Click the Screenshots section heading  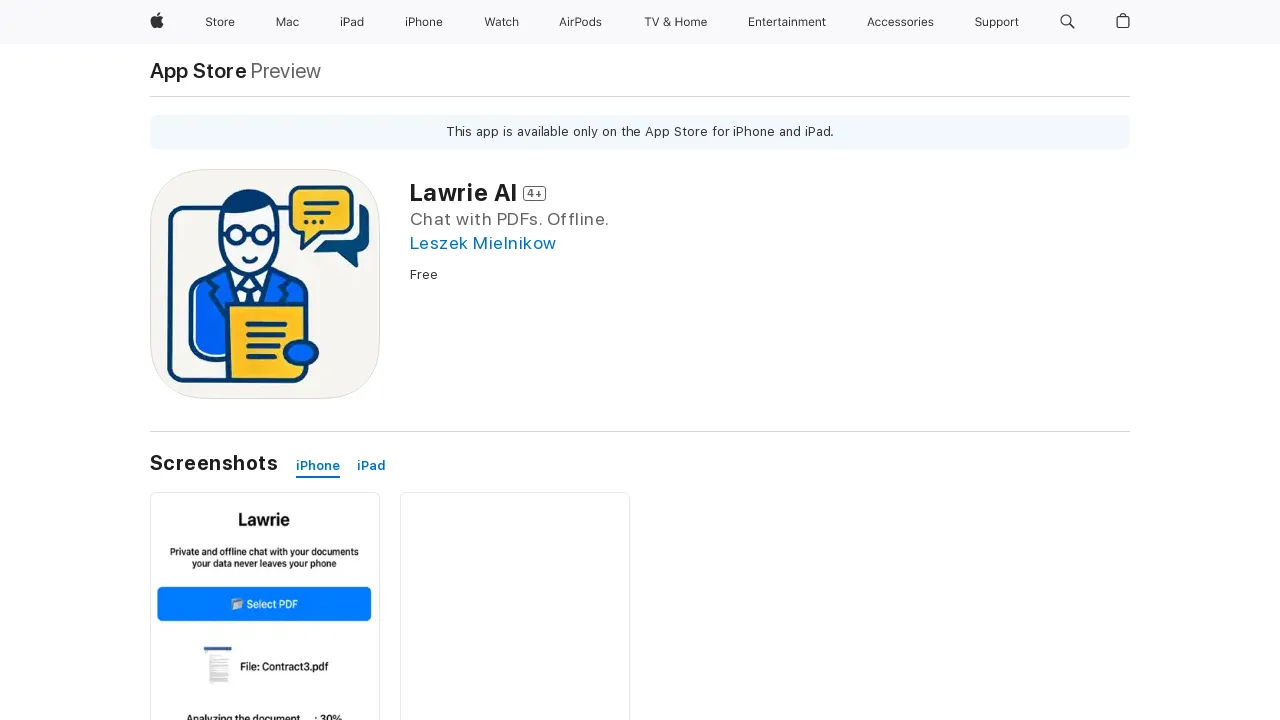[214, 463]
